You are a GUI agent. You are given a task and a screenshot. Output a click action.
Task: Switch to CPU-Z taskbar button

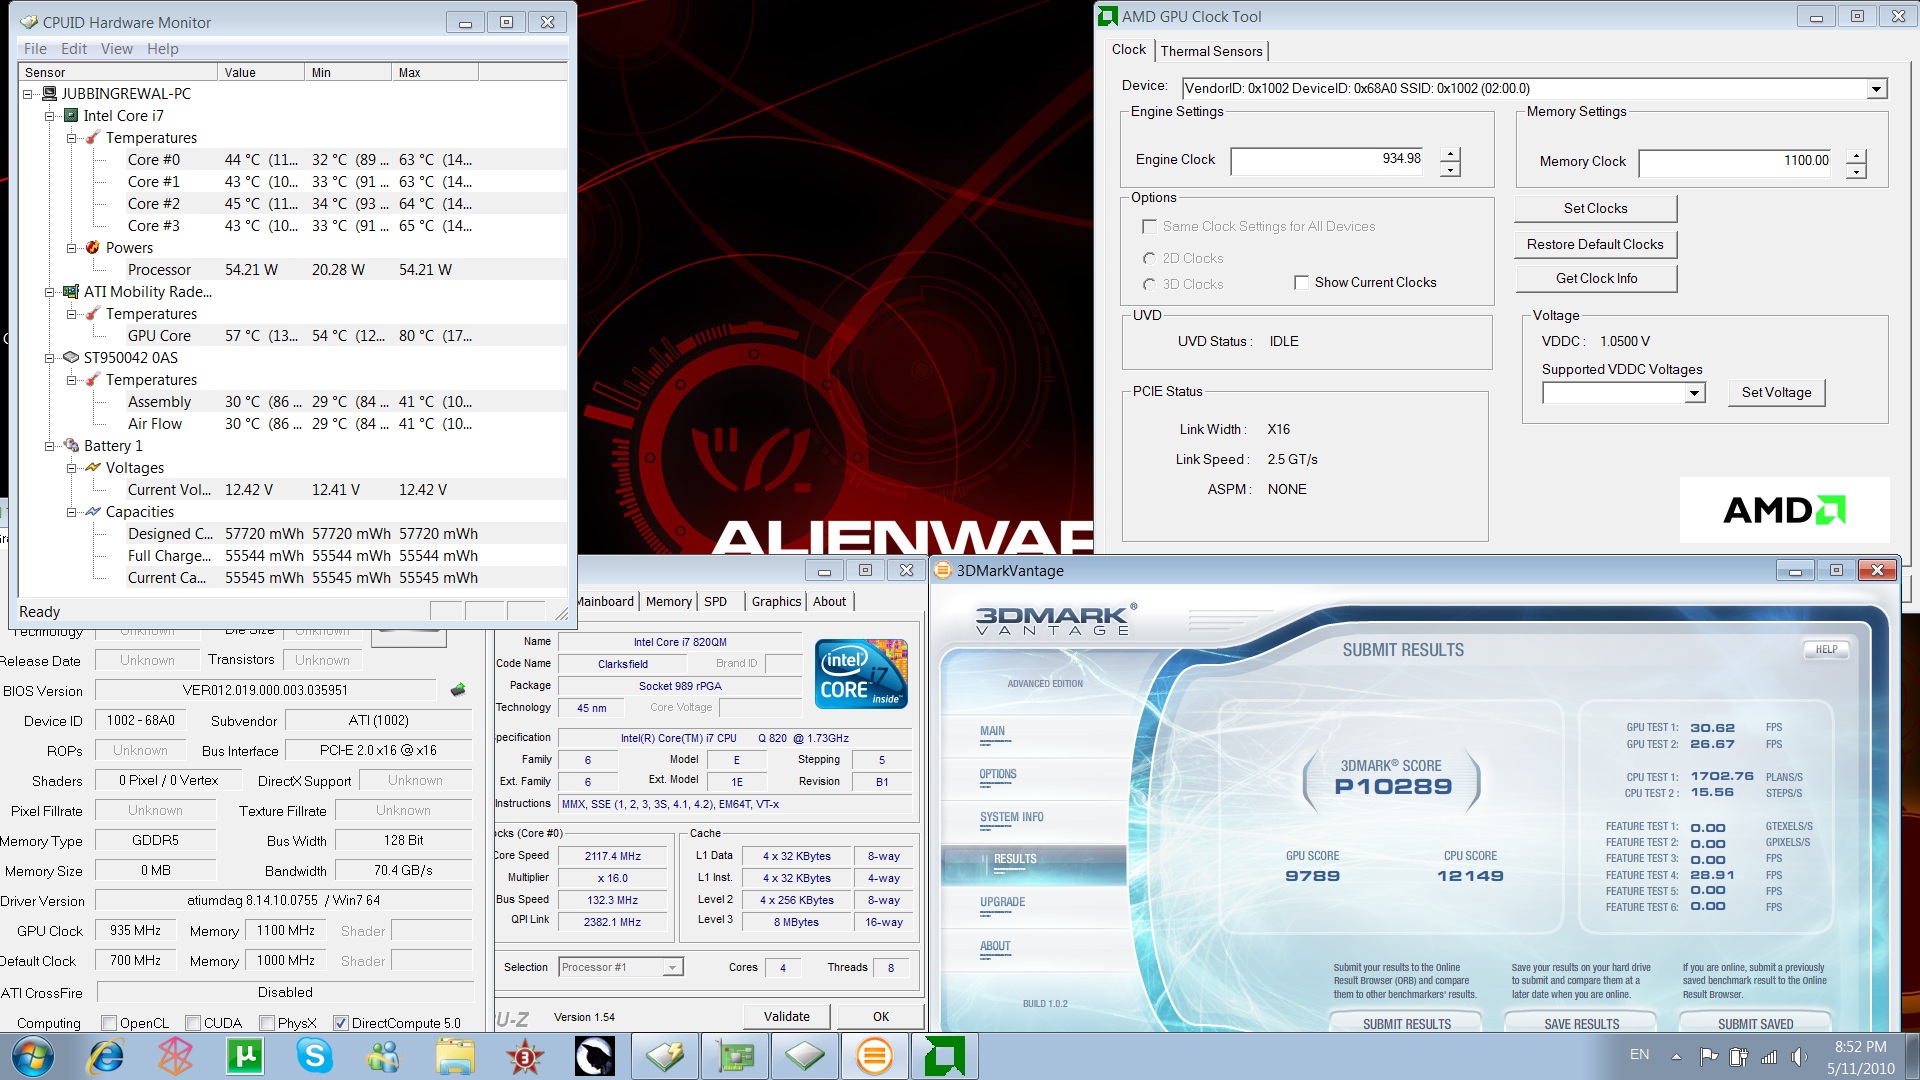tap(805, 1056)
